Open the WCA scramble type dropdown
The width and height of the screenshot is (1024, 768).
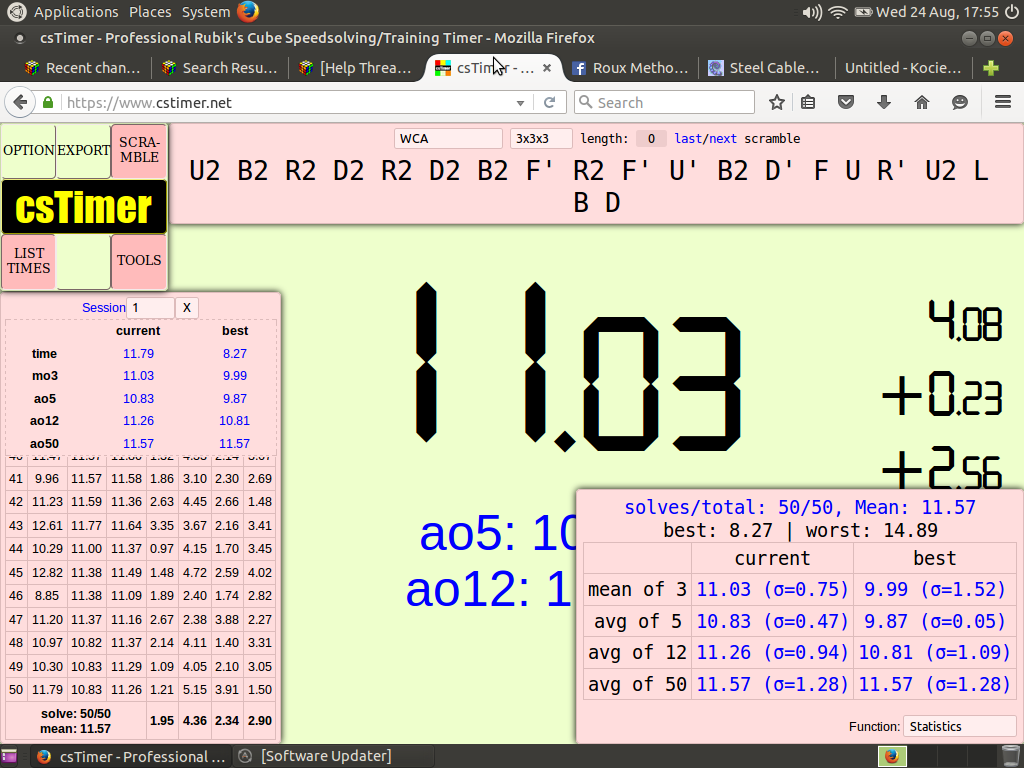[x=448, y=138]
